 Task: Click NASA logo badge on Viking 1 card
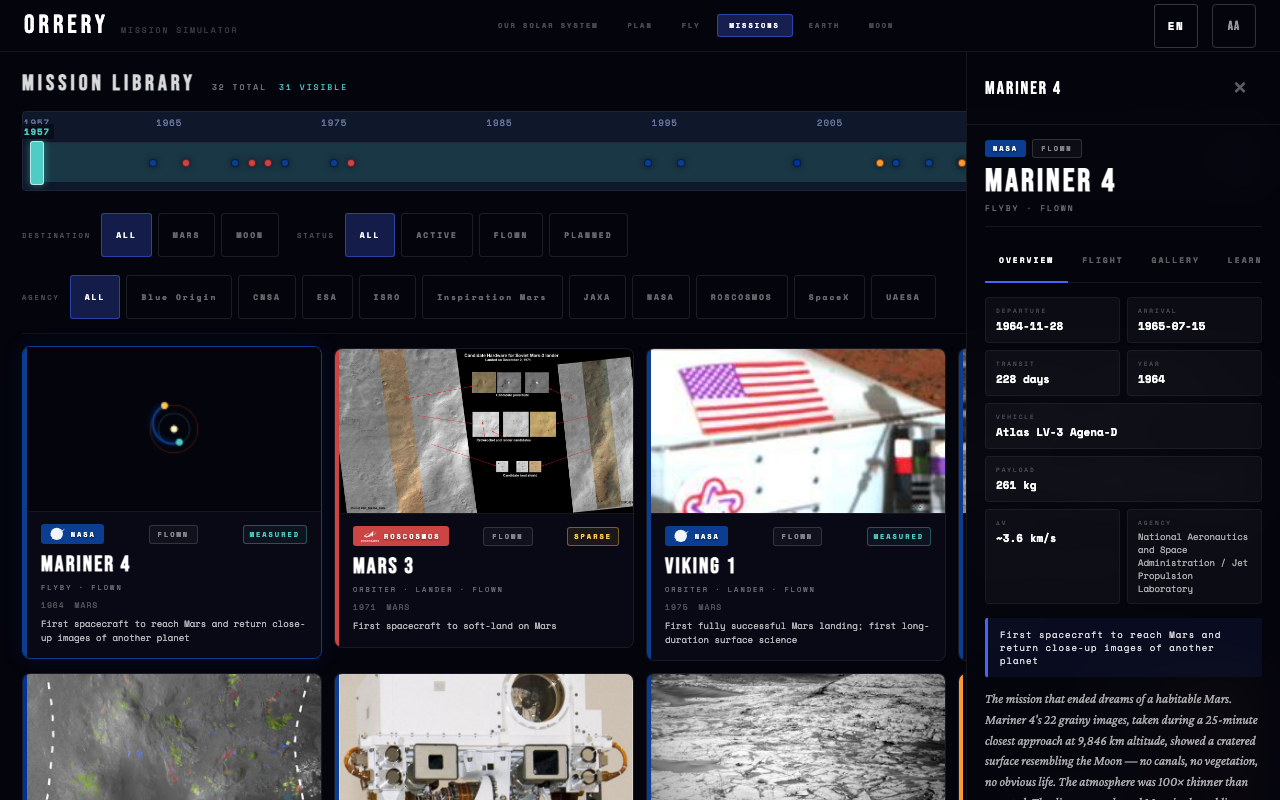click(x=696, y=536)
